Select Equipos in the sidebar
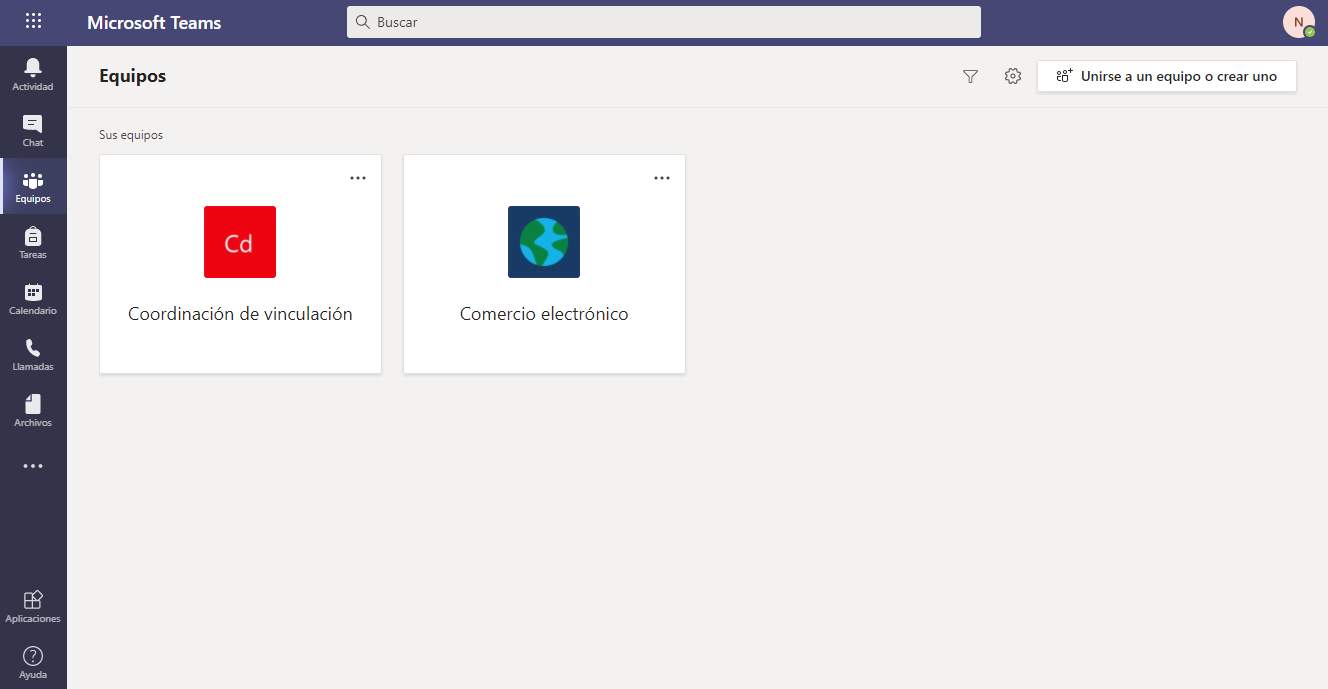The image size is (1328, 689). (x=33, y=186)
